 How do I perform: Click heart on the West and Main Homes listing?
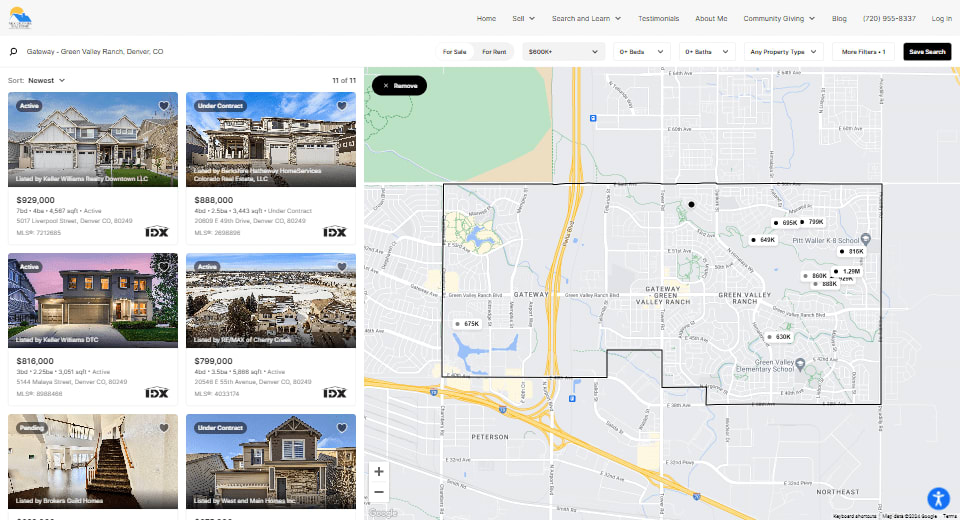point(342,428)
